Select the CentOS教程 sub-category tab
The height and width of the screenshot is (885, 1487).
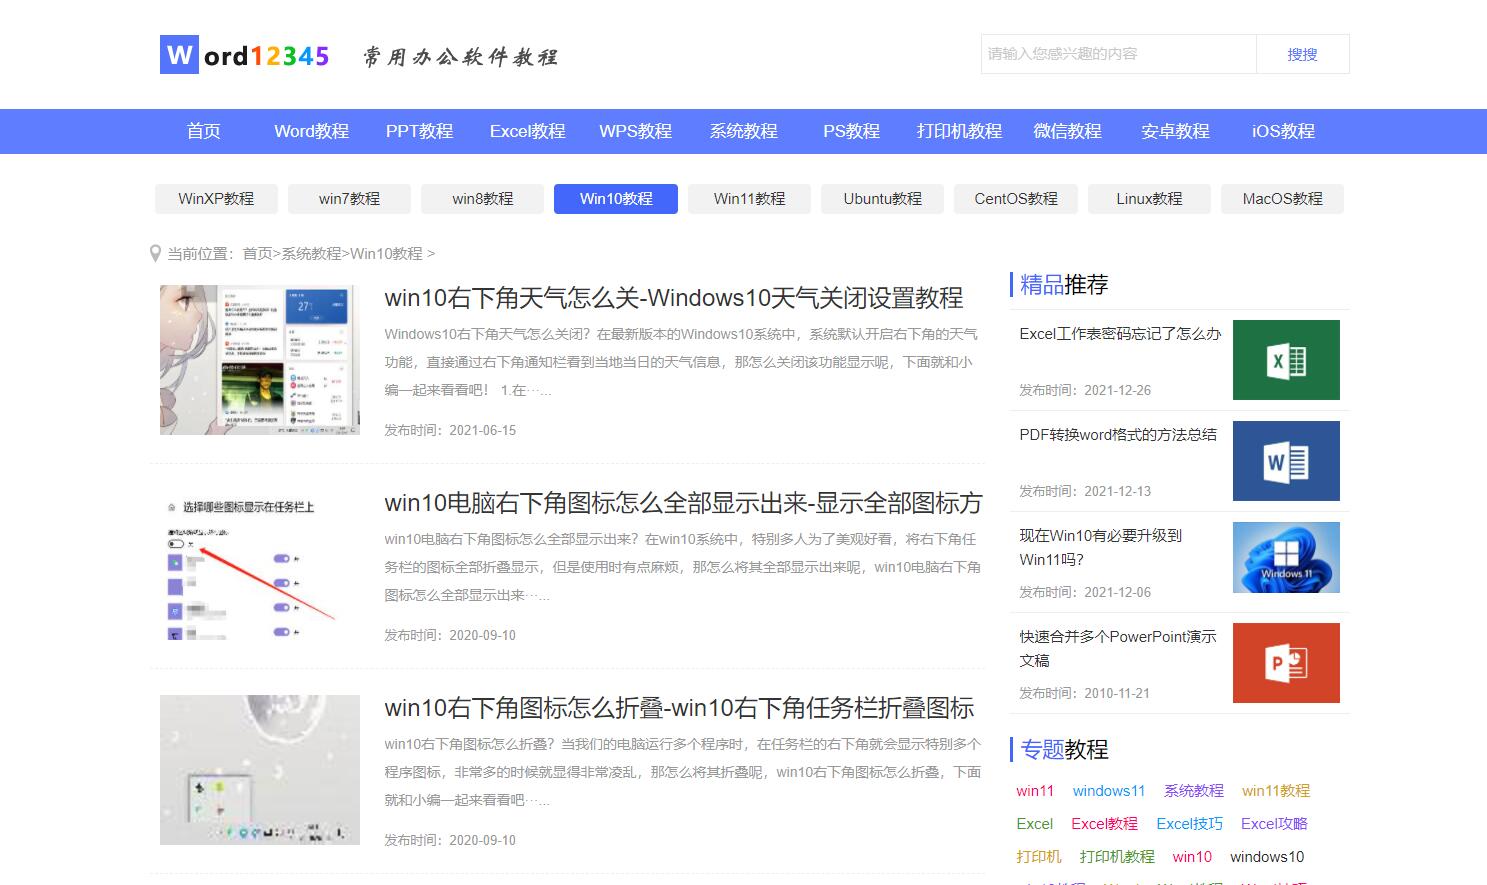1016,199
